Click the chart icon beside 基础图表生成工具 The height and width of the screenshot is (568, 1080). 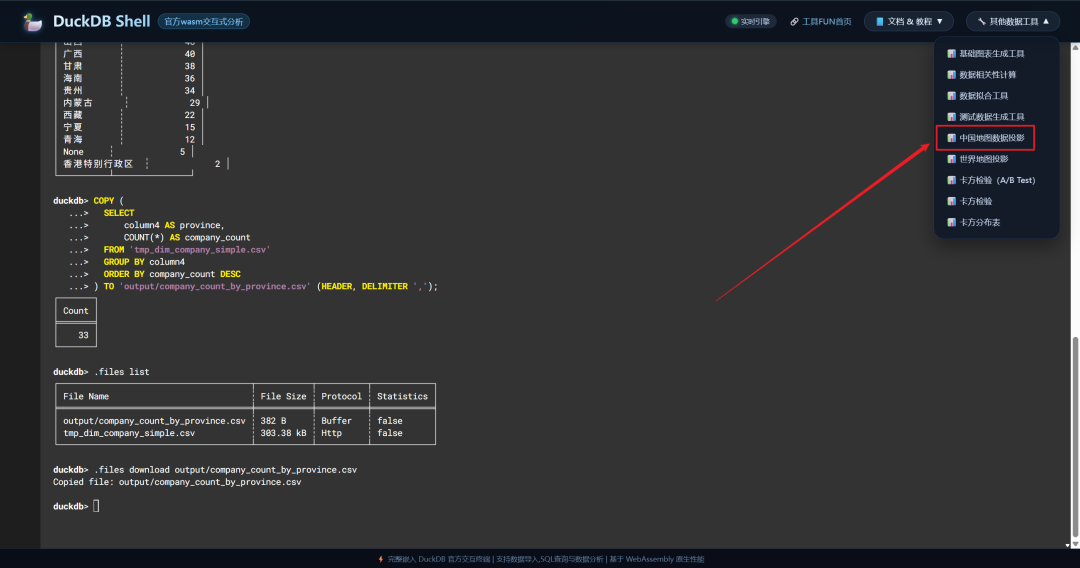[952, 54]
